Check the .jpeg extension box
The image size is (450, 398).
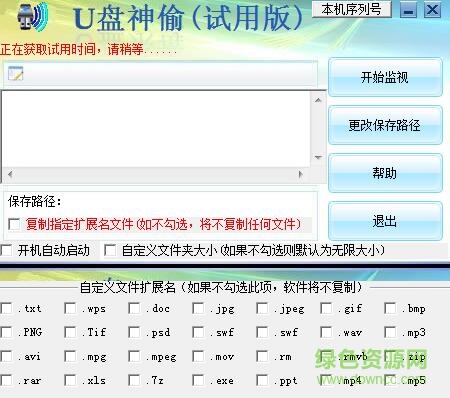(262, 308)
